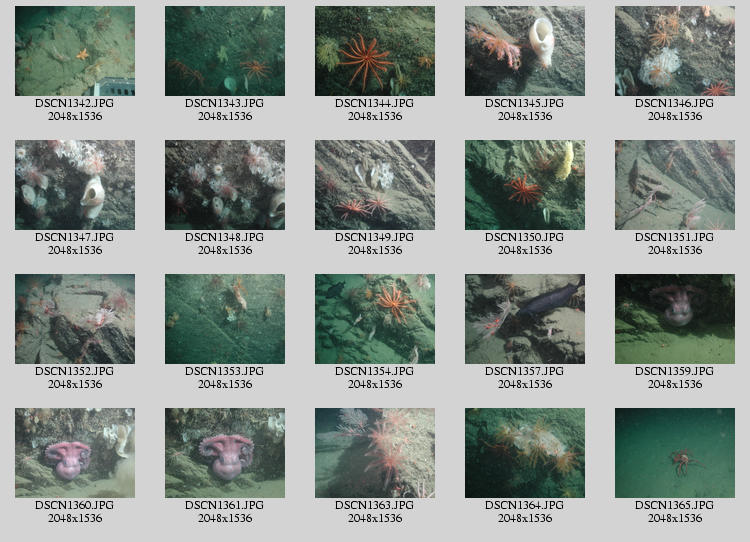Select the DSCN1344.JPG orange crinoid thumbnail

click(x=375, y=51)
